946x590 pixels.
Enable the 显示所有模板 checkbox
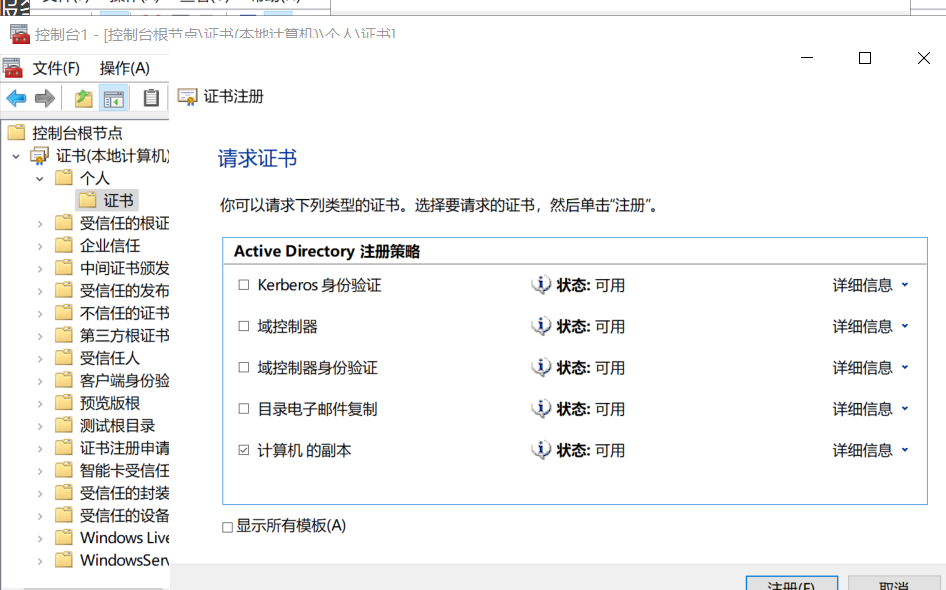pyautogui.click(x=228, y=527)
